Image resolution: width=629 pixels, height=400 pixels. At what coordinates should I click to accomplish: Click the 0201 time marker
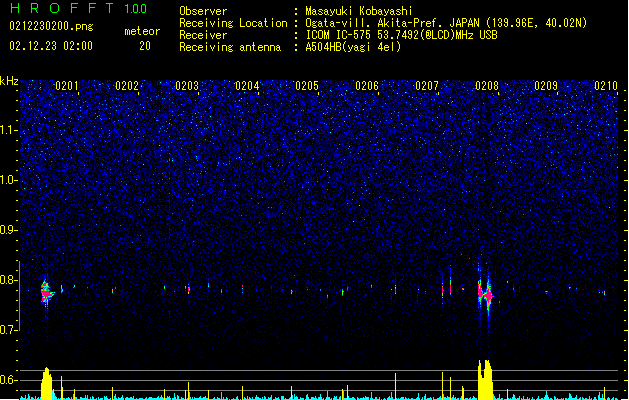(67, 86)
